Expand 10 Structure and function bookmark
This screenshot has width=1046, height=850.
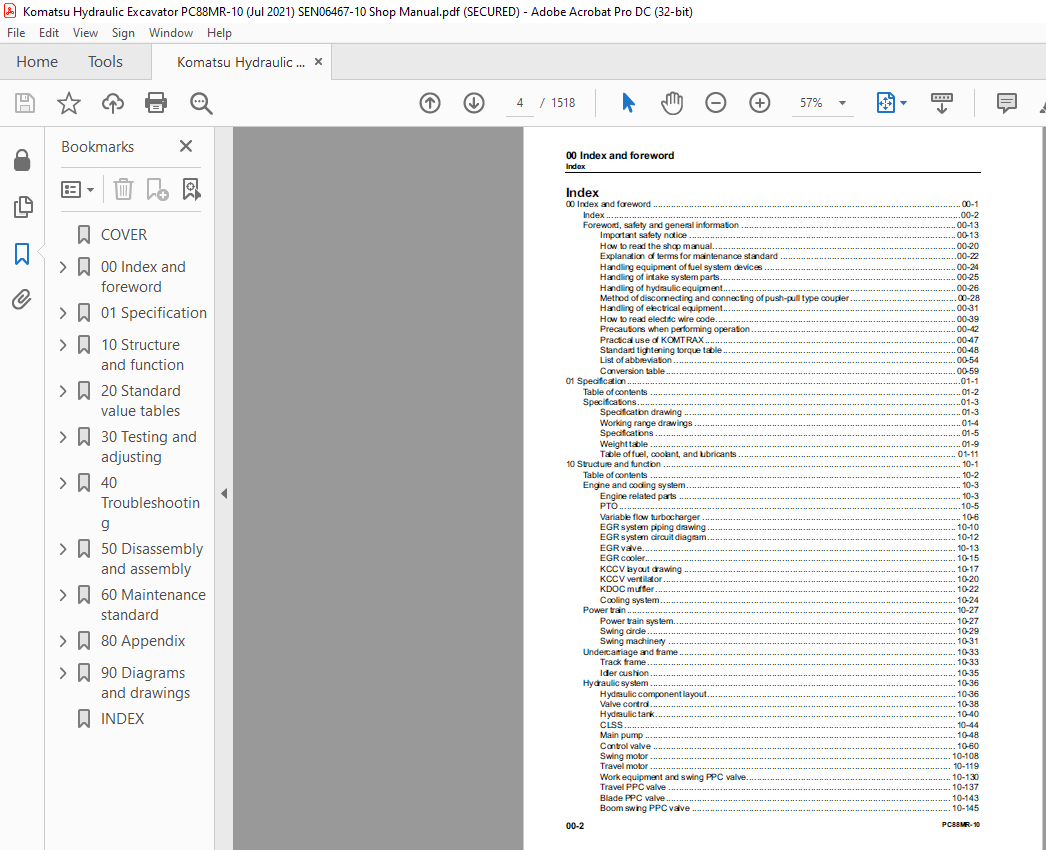tap(63, 345)
